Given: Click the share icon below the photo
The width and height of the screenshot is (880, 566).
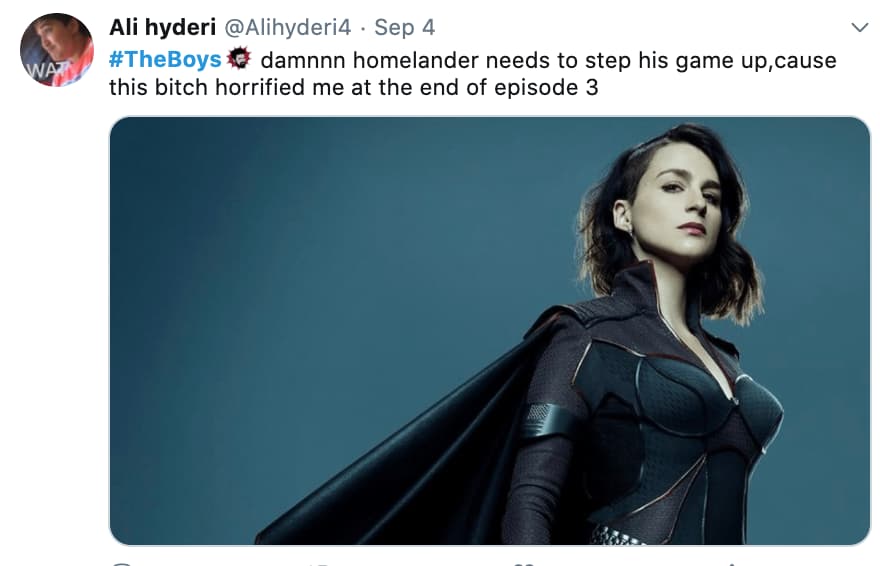Looking at the screenshot, I should [x=730, y=563].
